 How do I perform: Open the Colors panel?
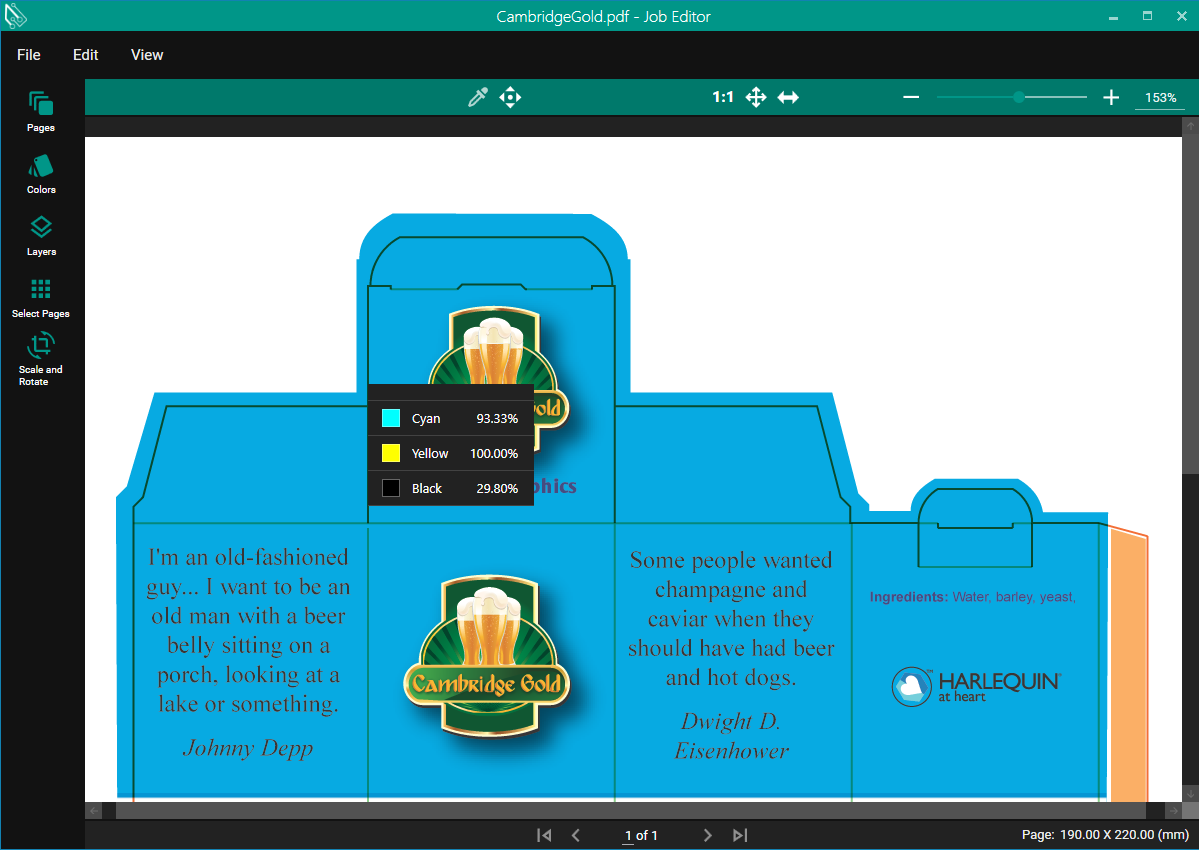(x=41, y=173)
